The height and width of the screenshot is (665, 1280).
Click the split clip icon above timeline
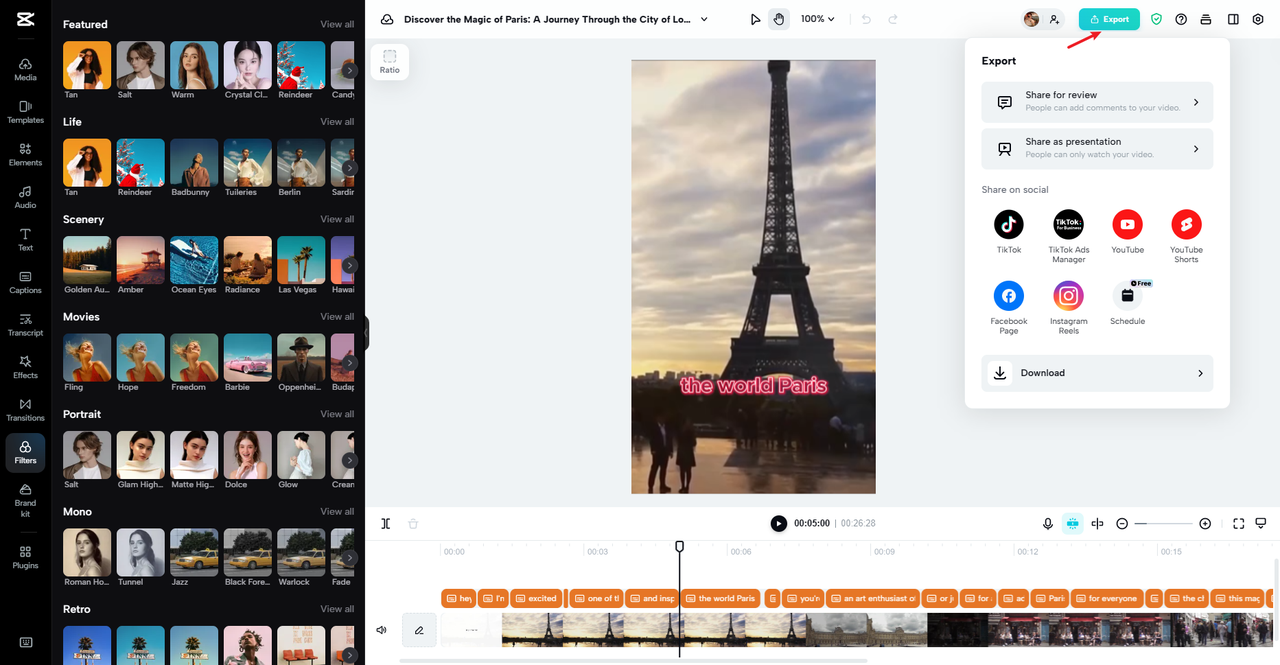tap(386, 523)
